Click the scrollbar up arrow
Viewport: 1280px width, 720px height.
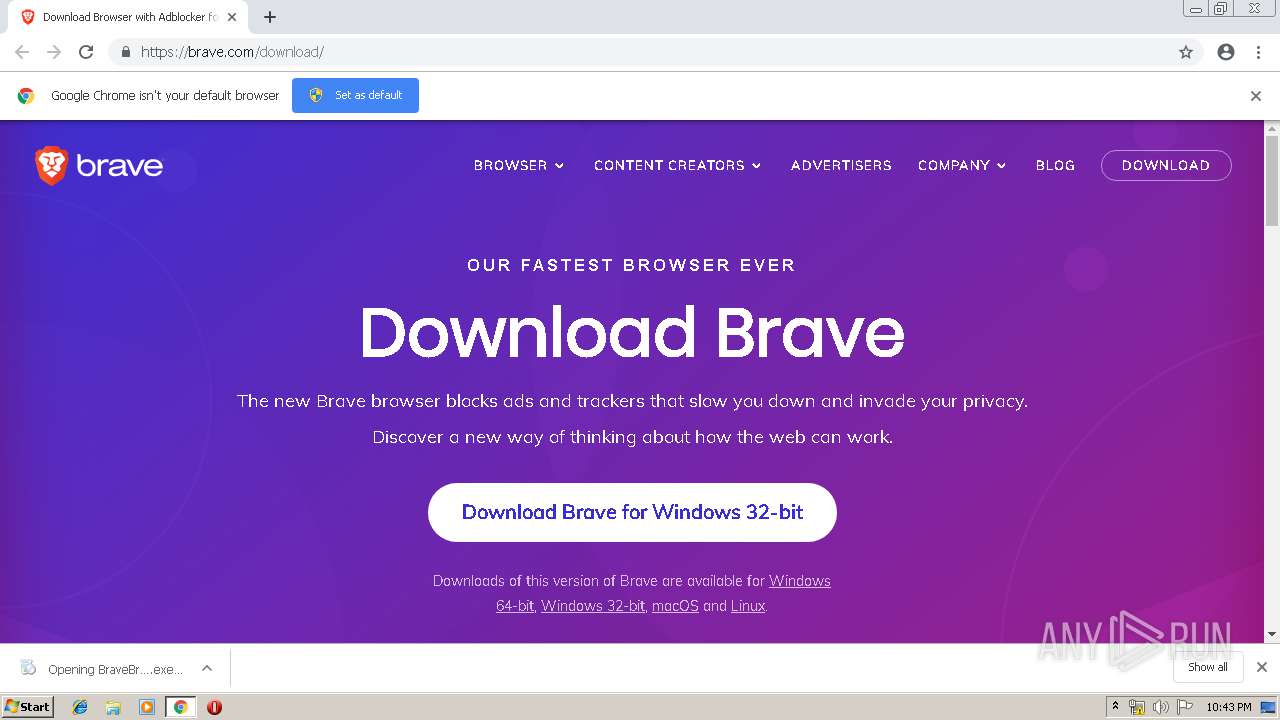point(1272,128)
